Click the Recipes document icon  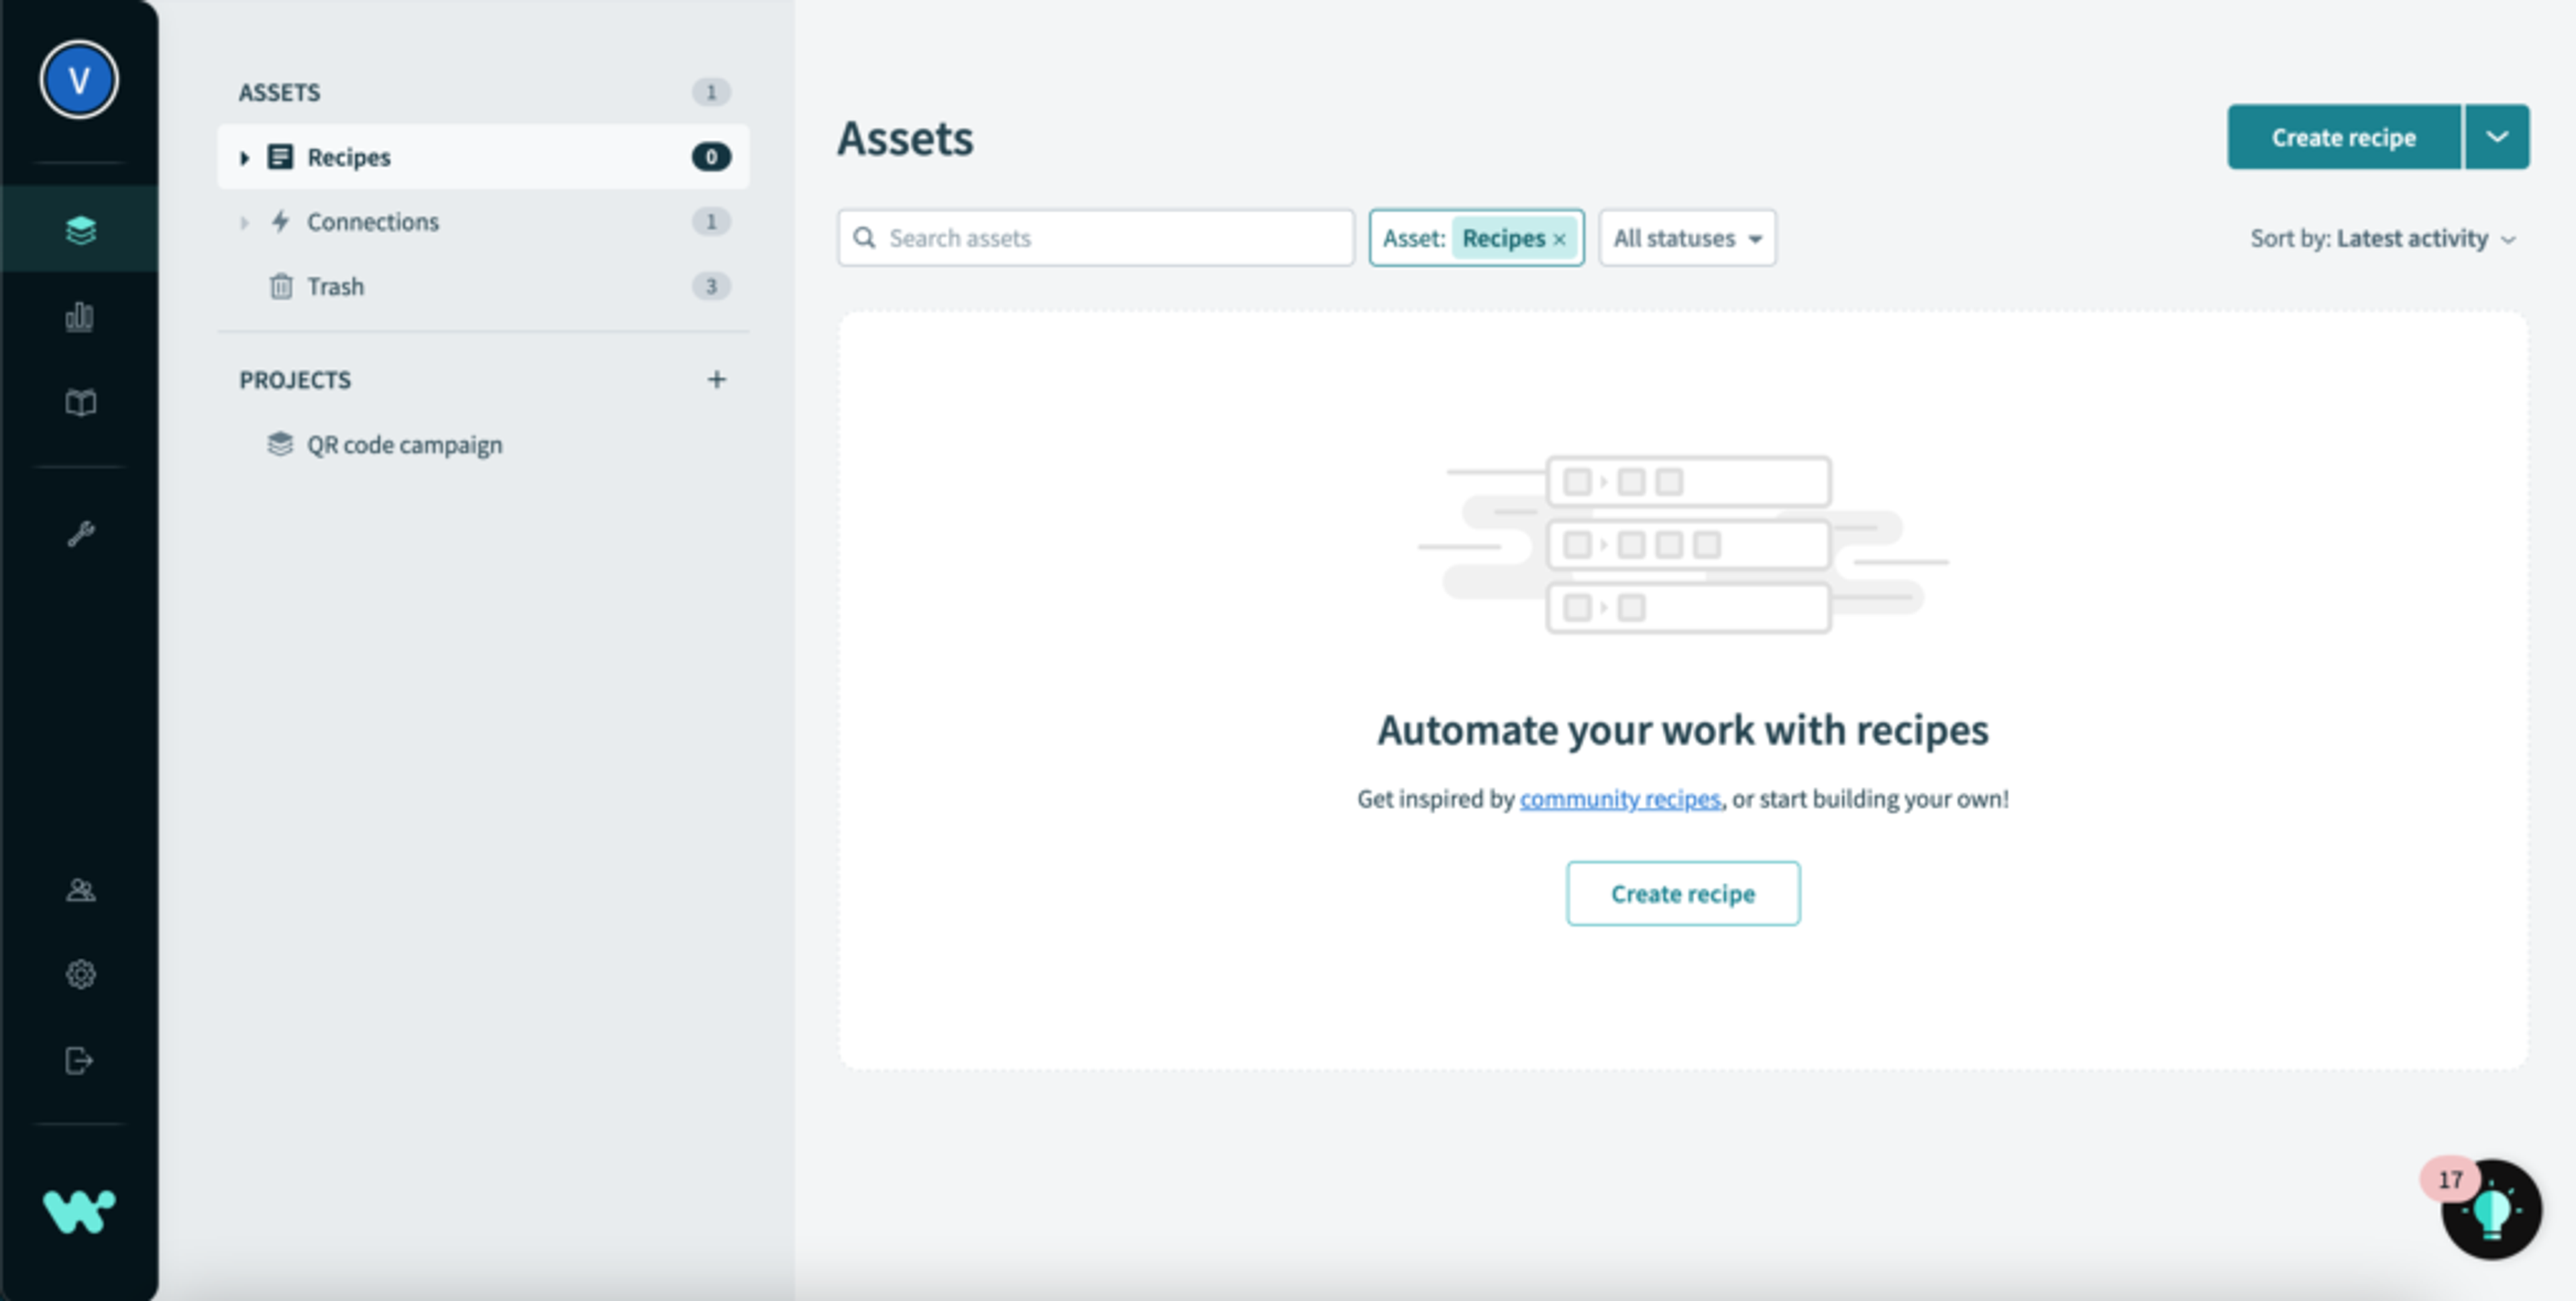[x=280, y=157]
